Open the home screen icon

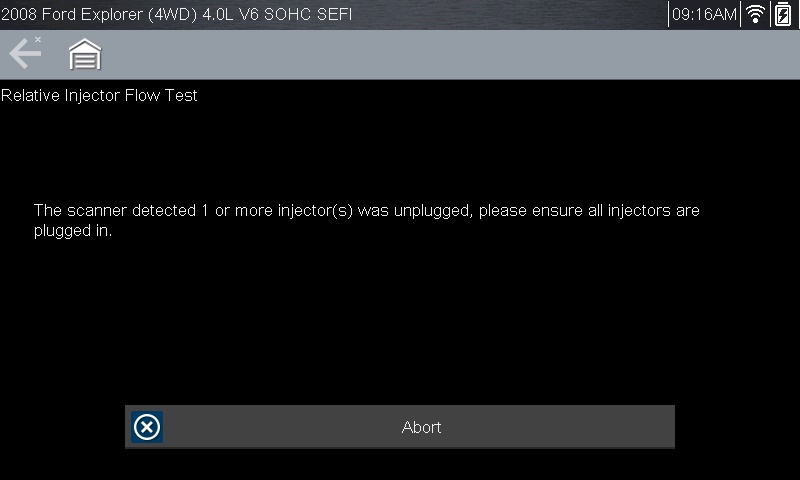(x=85, y=55)
